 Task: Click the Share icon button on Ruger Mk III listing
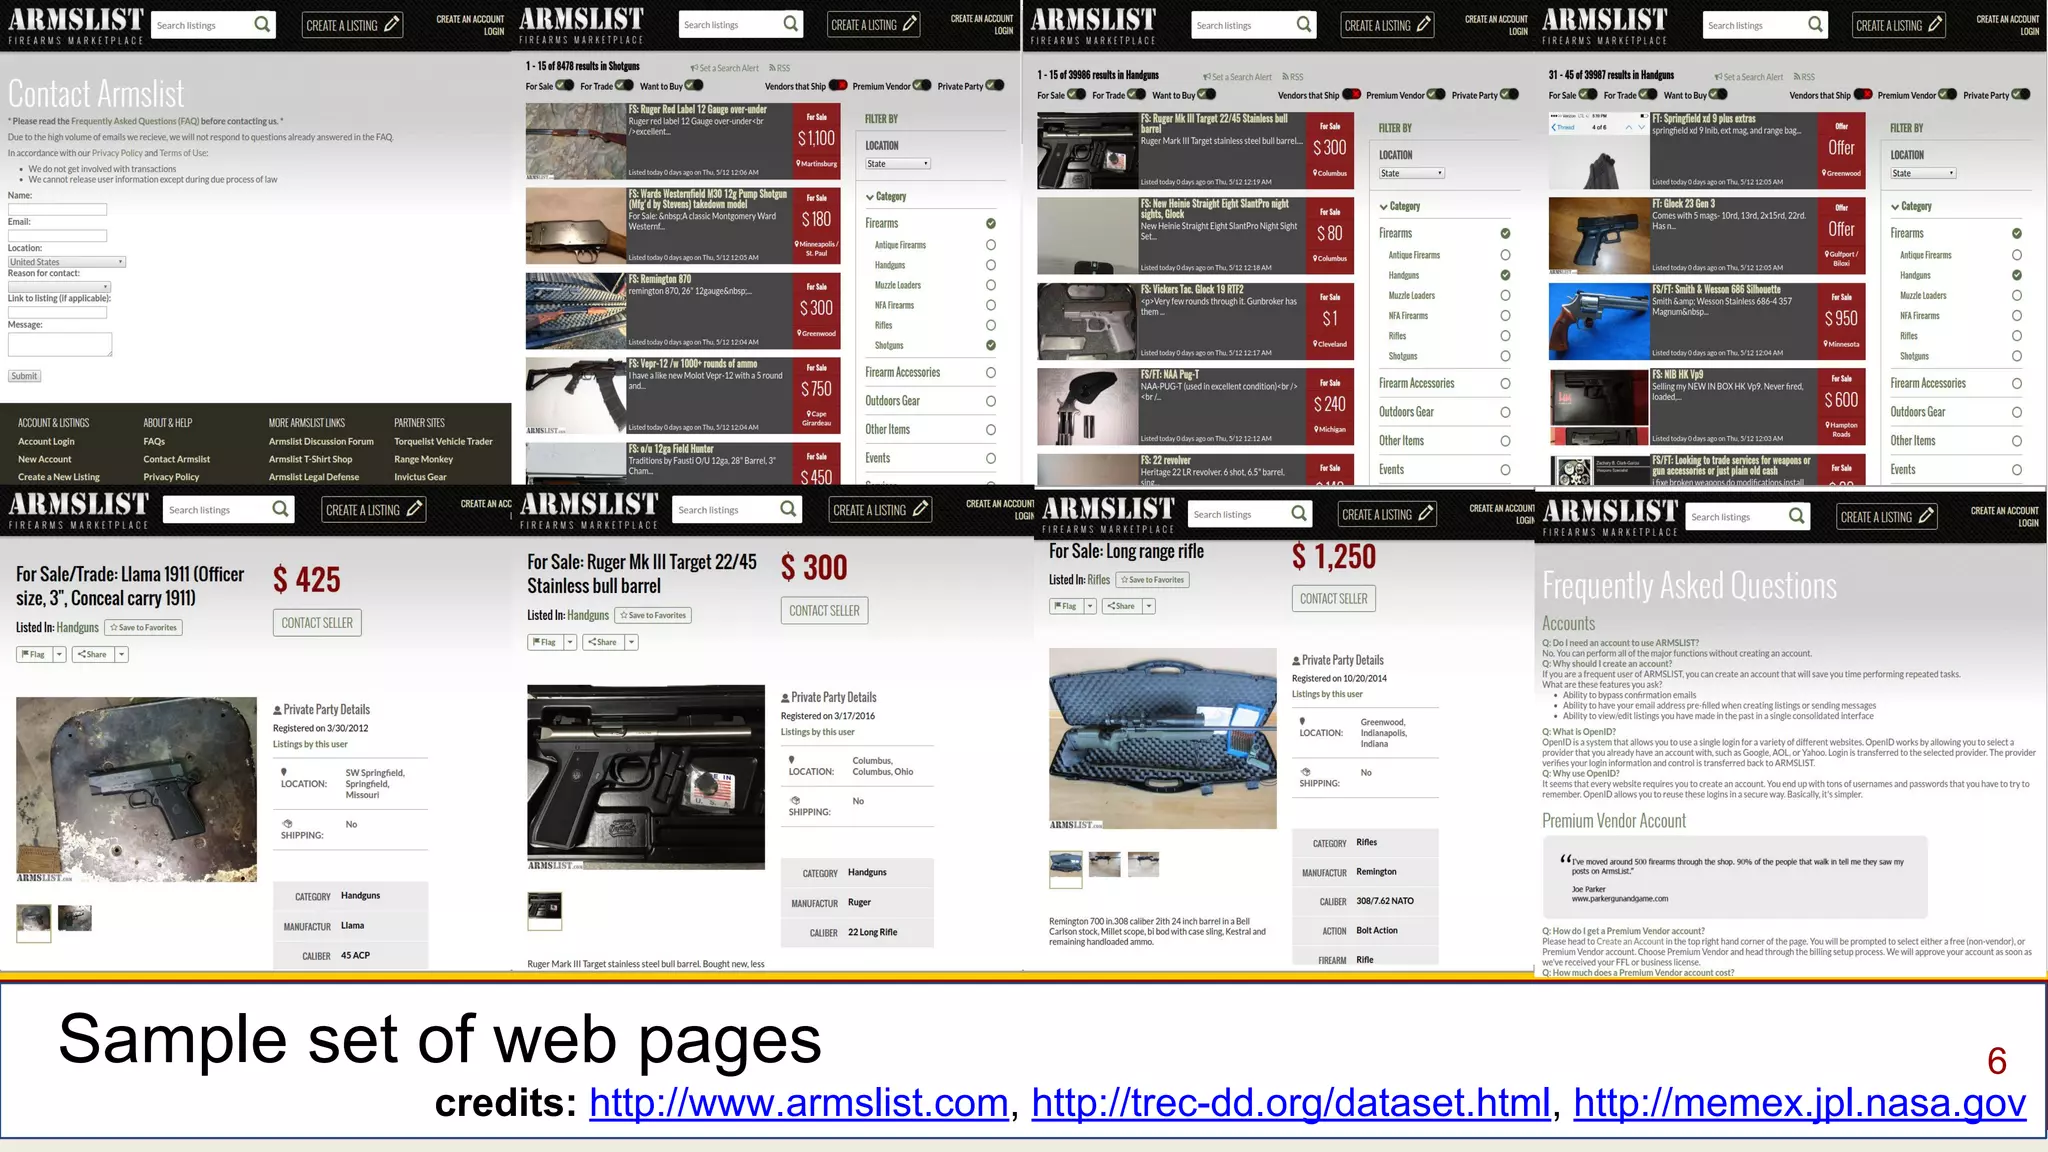(603, 642)
